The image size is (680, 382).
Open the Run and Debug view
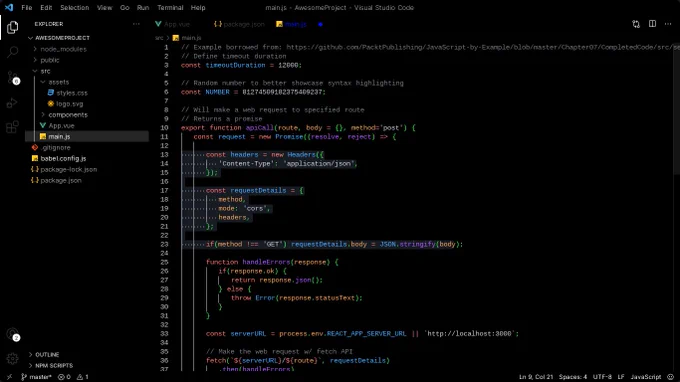point(13,103)
